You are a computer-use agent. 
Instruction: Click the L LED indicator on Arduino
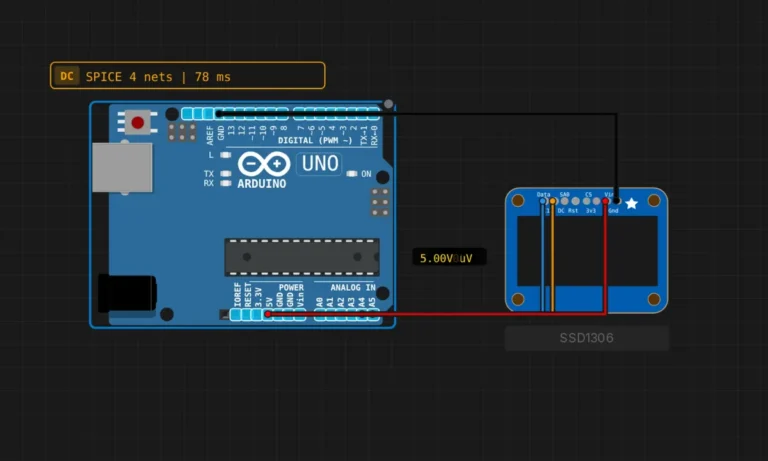[x=225, y=155]
